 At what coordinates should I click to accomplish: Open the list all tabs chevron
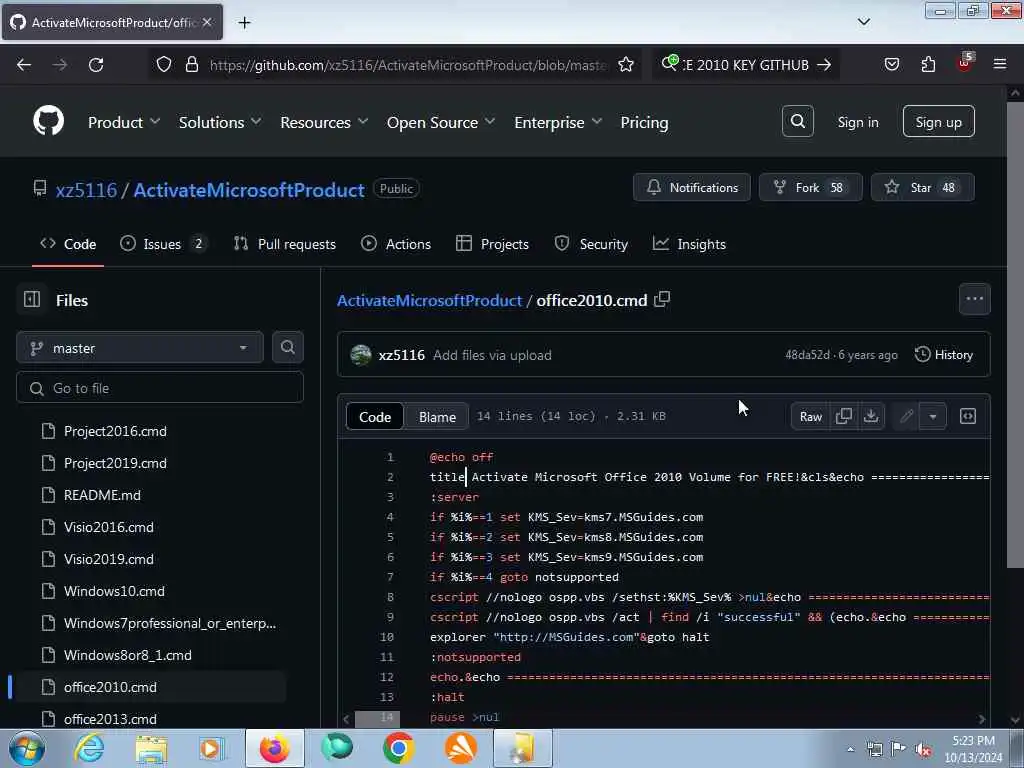pos(863,22)
